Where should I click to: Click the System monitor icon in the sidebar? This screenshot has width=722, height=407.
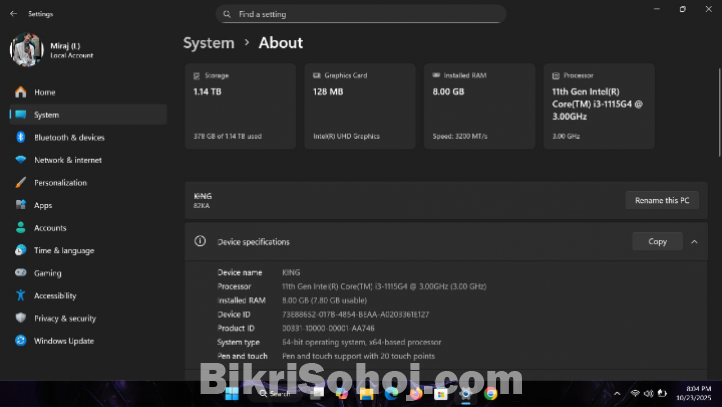[20, 115]
